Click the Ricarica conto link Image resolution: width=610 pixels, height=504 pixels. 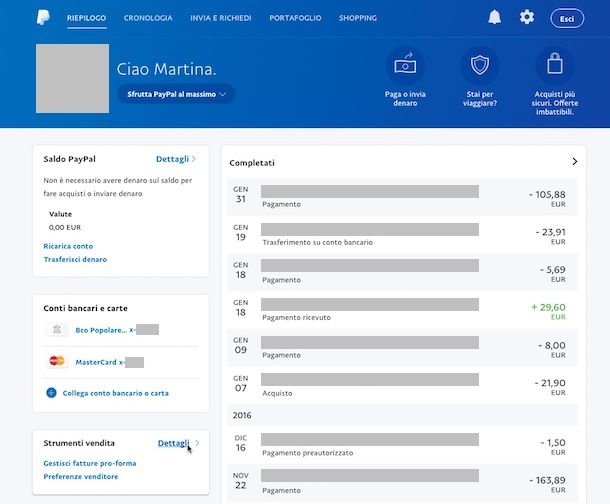click(x=68, y=246)
